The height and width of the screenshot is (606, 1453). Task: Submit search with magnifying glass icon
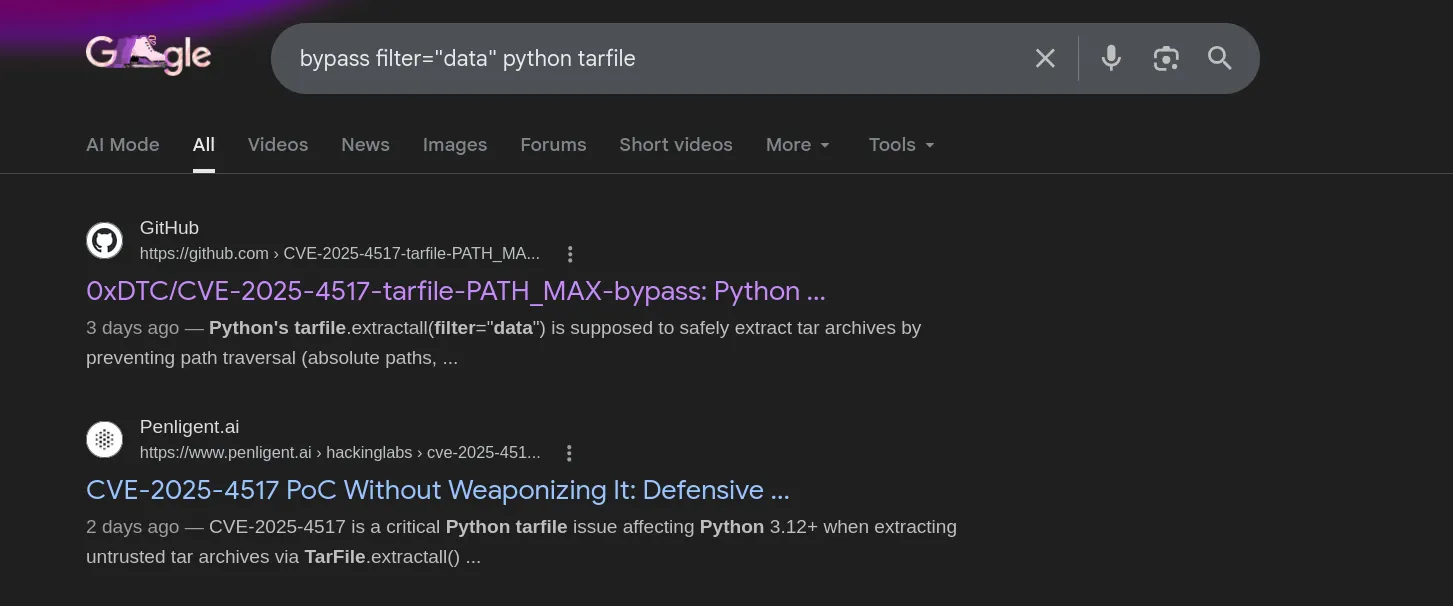pyautogui.click(x=1220, y=58)
